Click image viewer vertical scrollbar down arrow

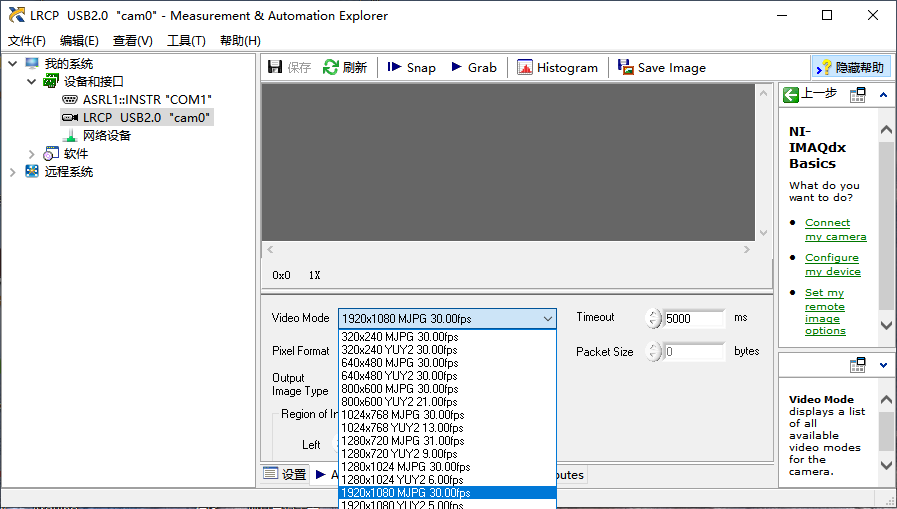(x=763, y=233)
